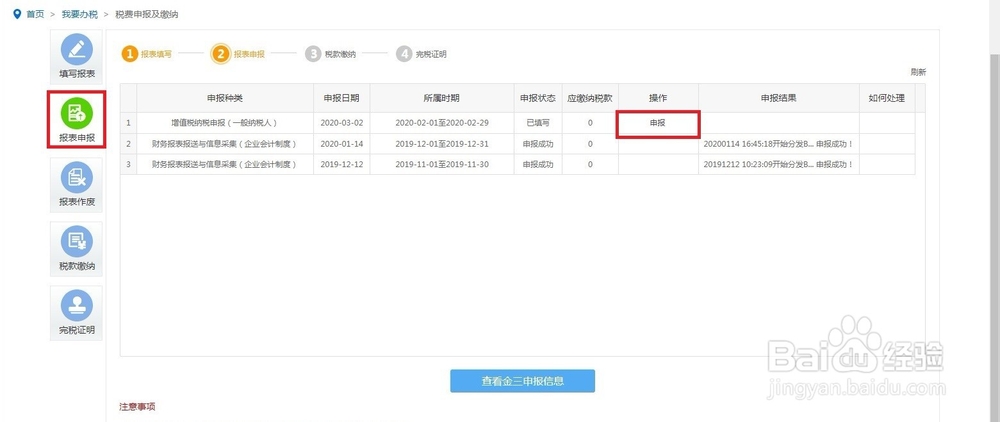The height and width of the screenshot is (422, 1000).
Task: Go to step 1 报表填写
Action: tap(147, 54)
